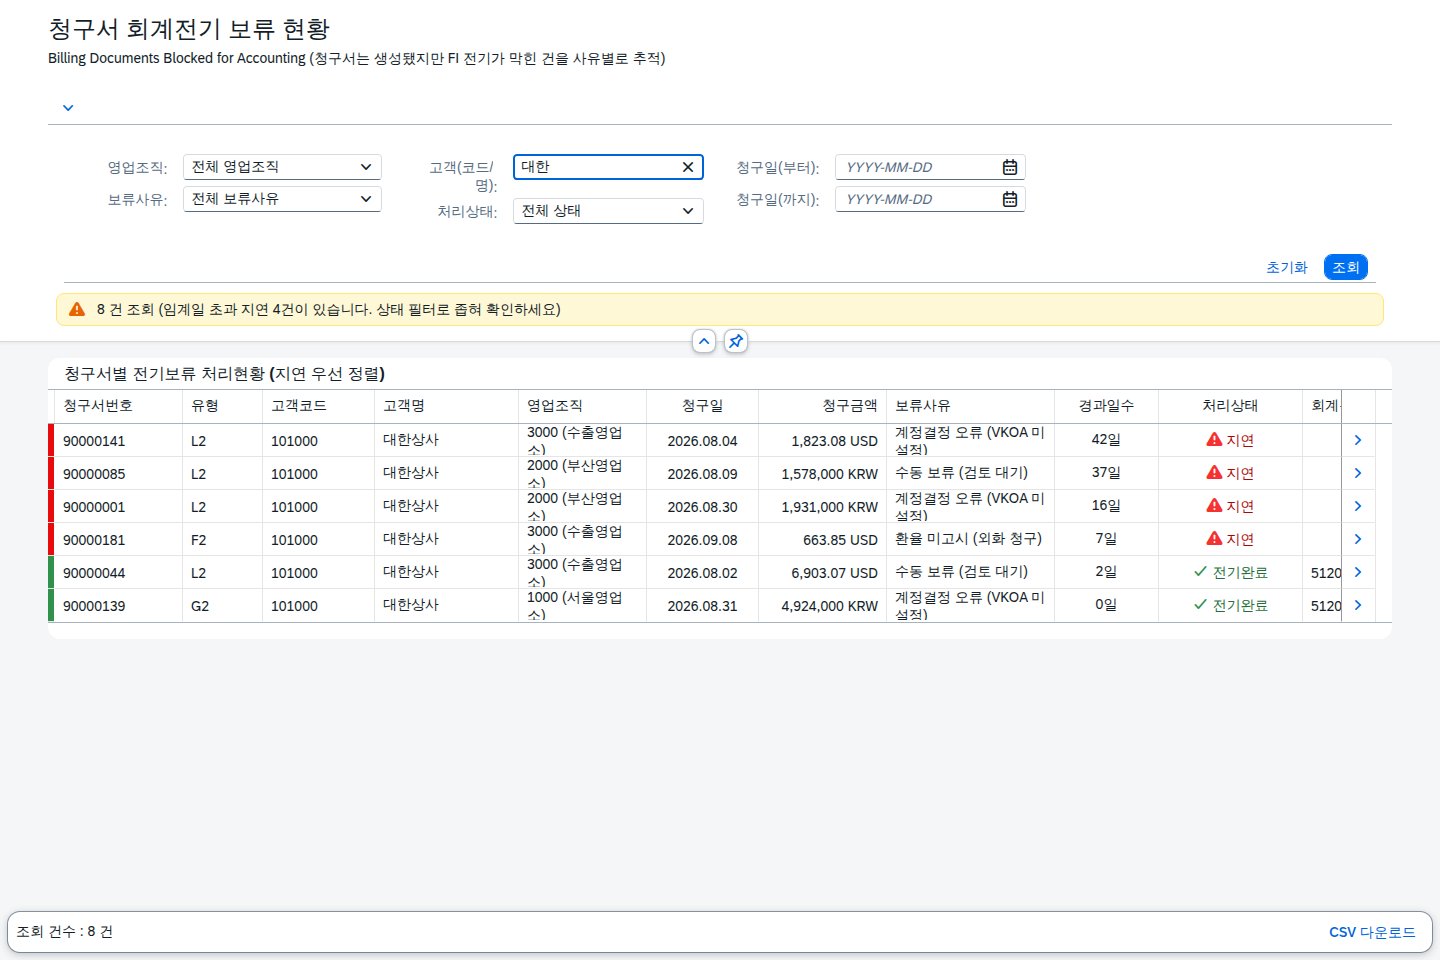Click elapsed days 42일 cell

(x=1106, y=439)
